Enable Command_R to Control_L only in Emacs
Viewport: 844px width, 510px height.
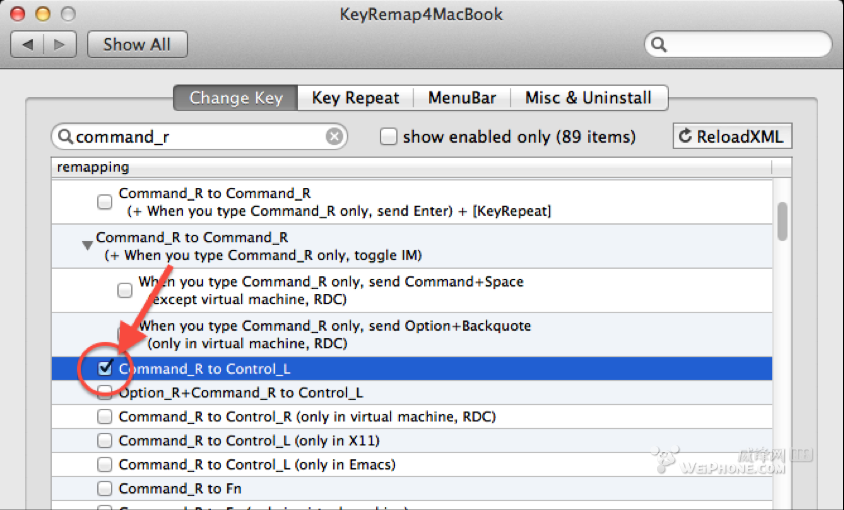click(x=104, y=464)
